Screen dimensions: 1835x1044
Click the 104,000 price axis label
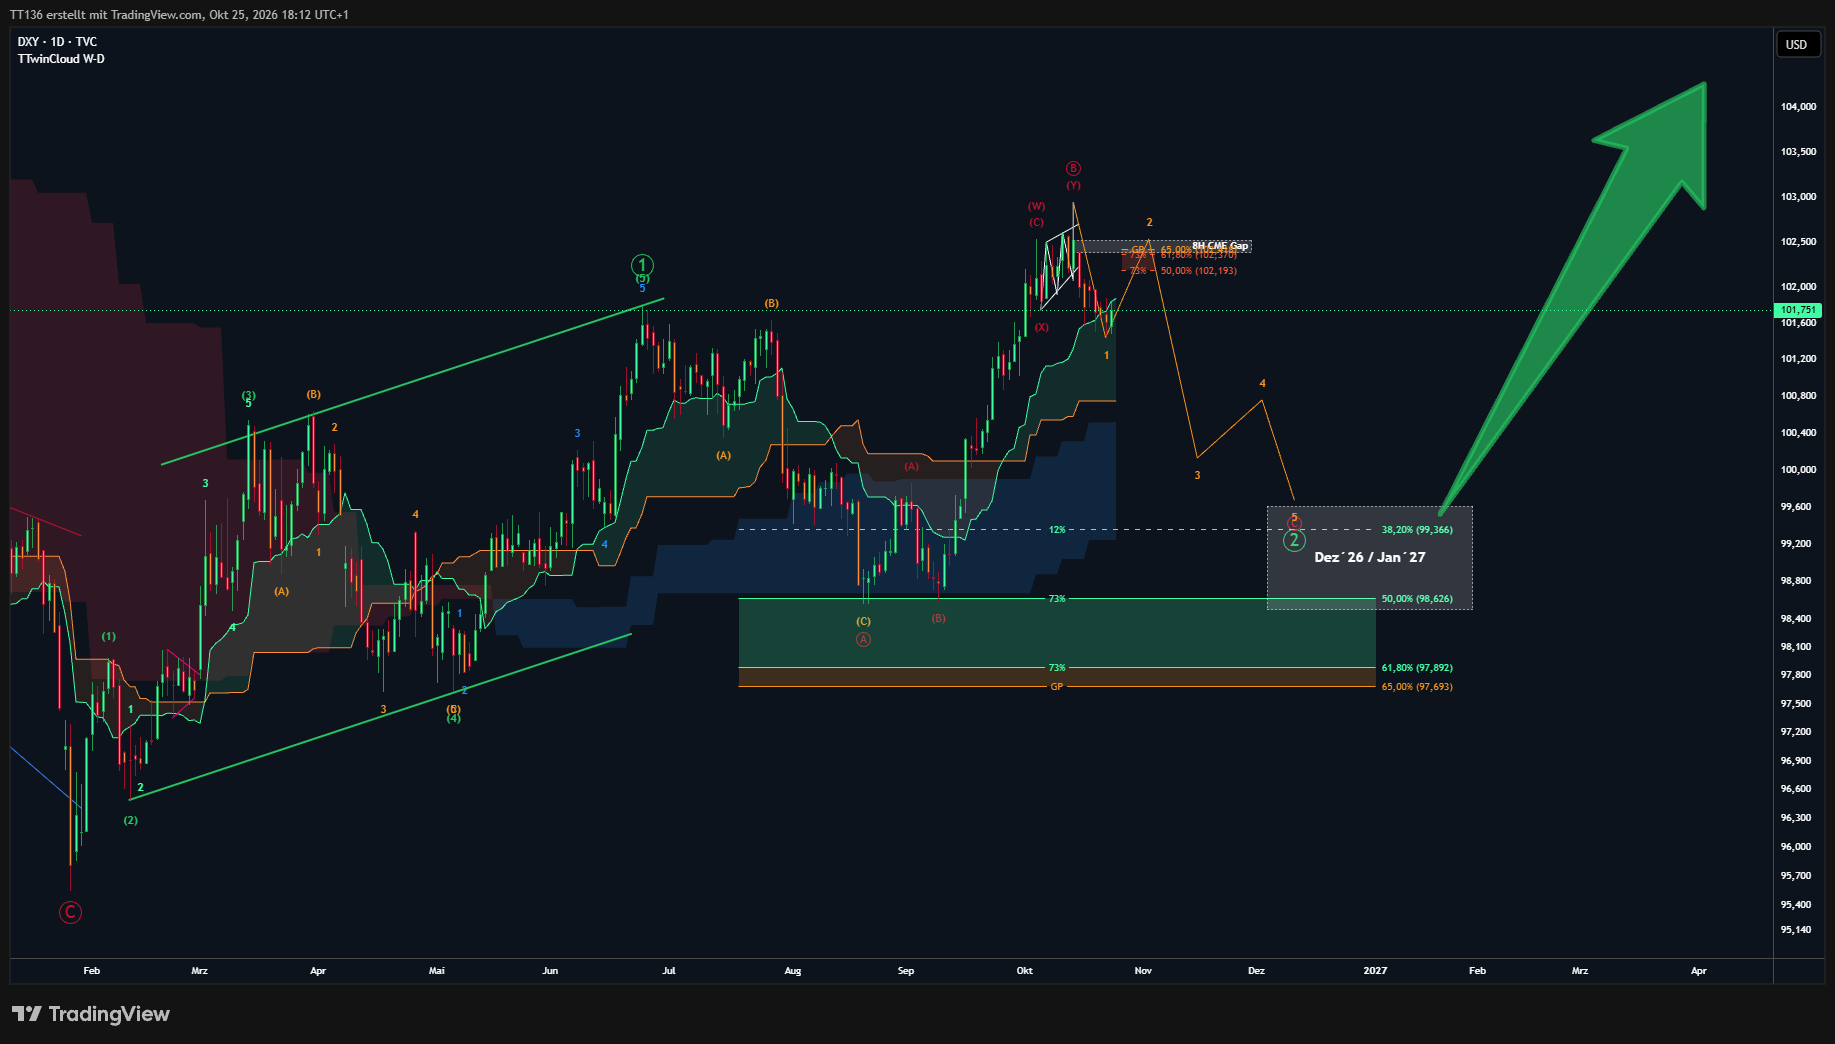1798,107
